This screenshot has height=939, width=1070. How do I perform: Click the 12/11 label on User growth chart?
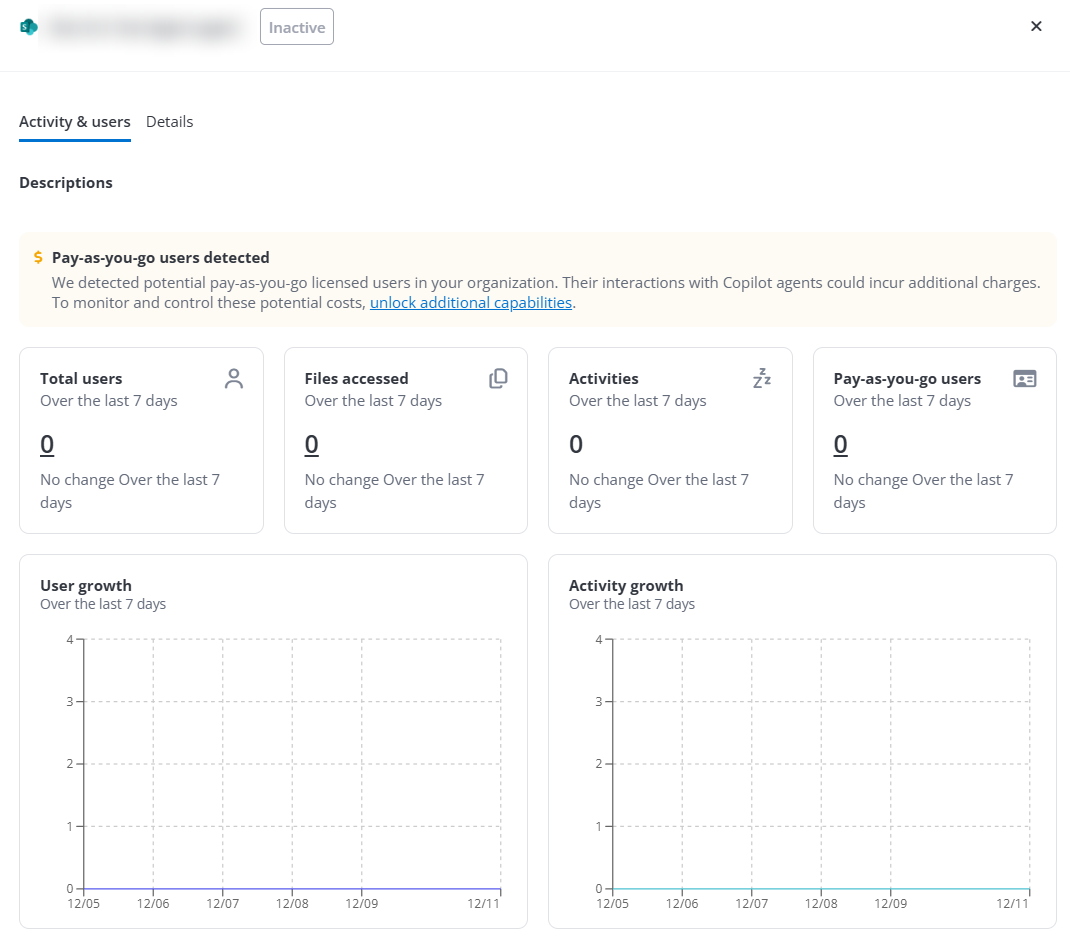484,904
